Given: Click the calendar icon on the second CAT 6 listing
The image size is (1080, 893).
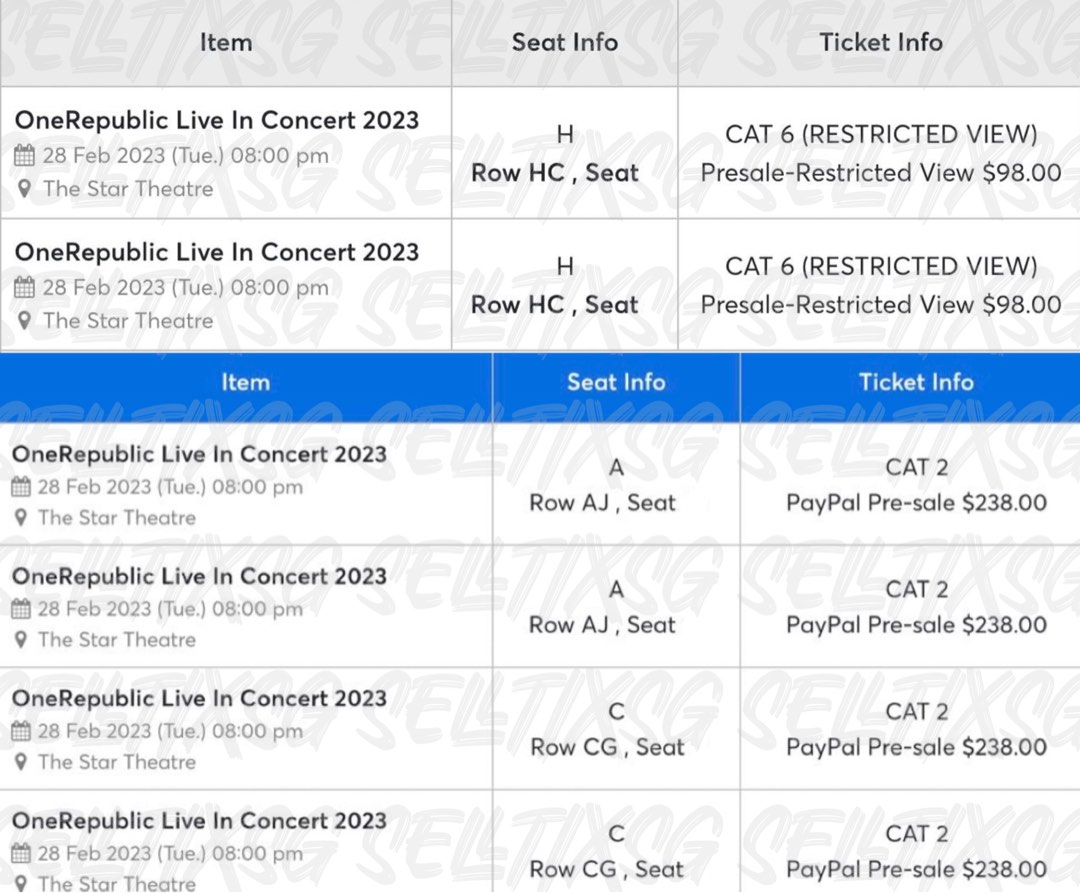Looking at the screenshot, I should coord(23,287).
